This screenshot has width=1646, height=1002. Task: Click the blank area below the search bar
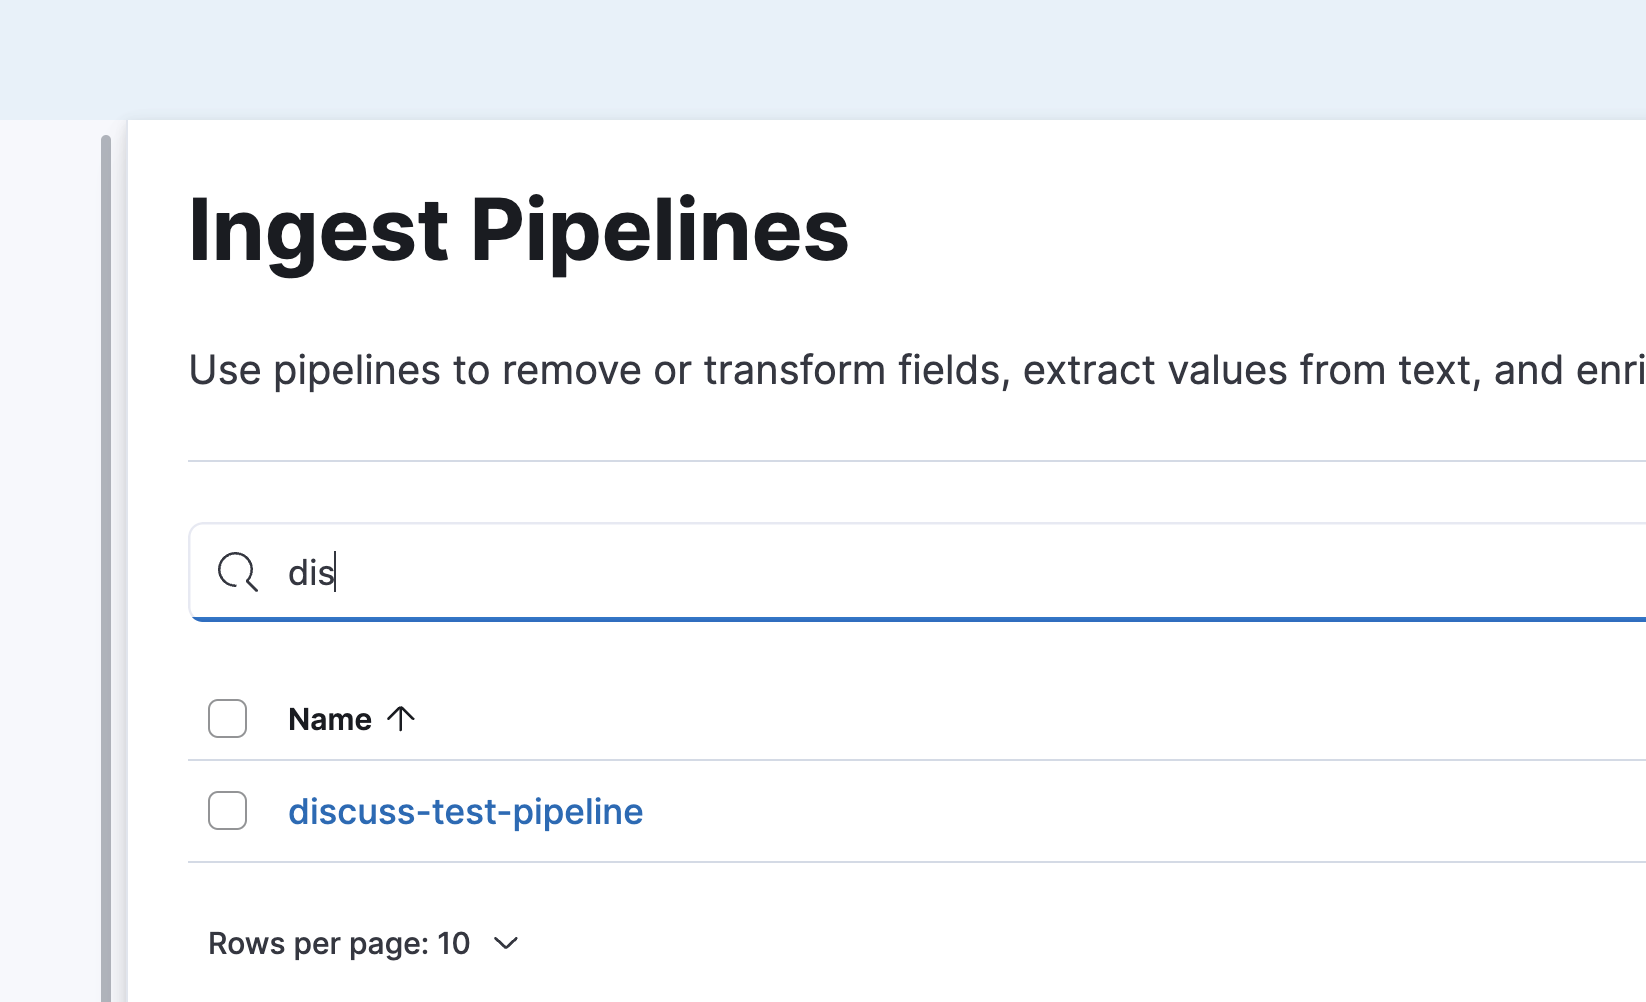coord(900,655)
